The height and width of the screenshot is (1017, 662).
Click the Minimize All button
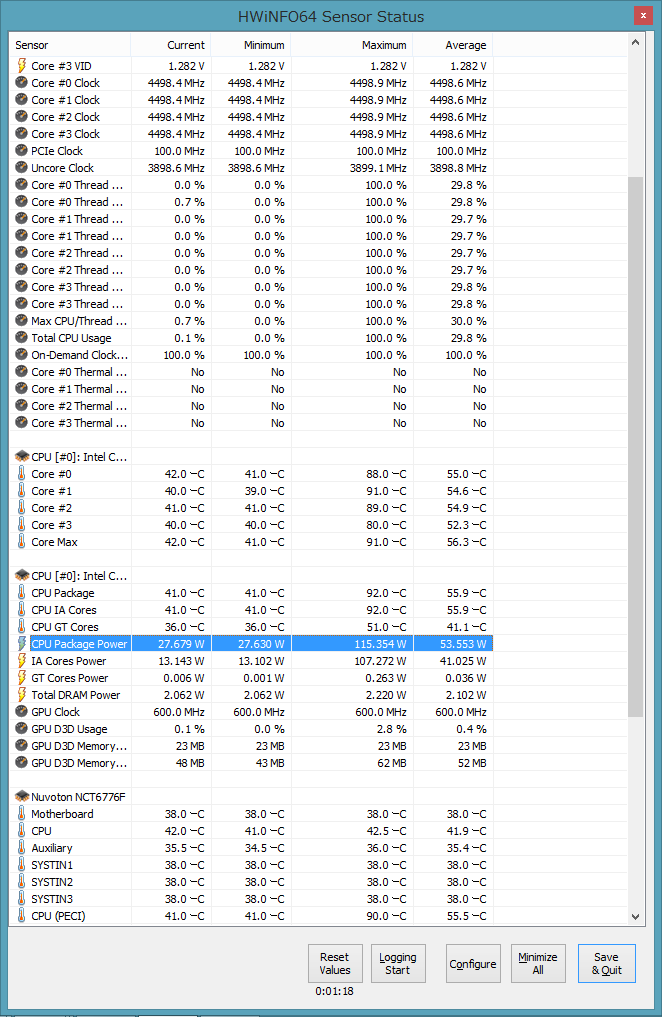coord(538,963)
